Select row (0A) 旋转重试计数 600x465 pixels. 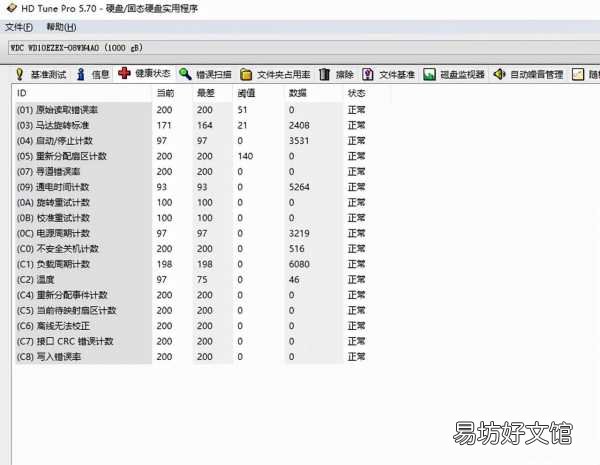pos(191,202)
